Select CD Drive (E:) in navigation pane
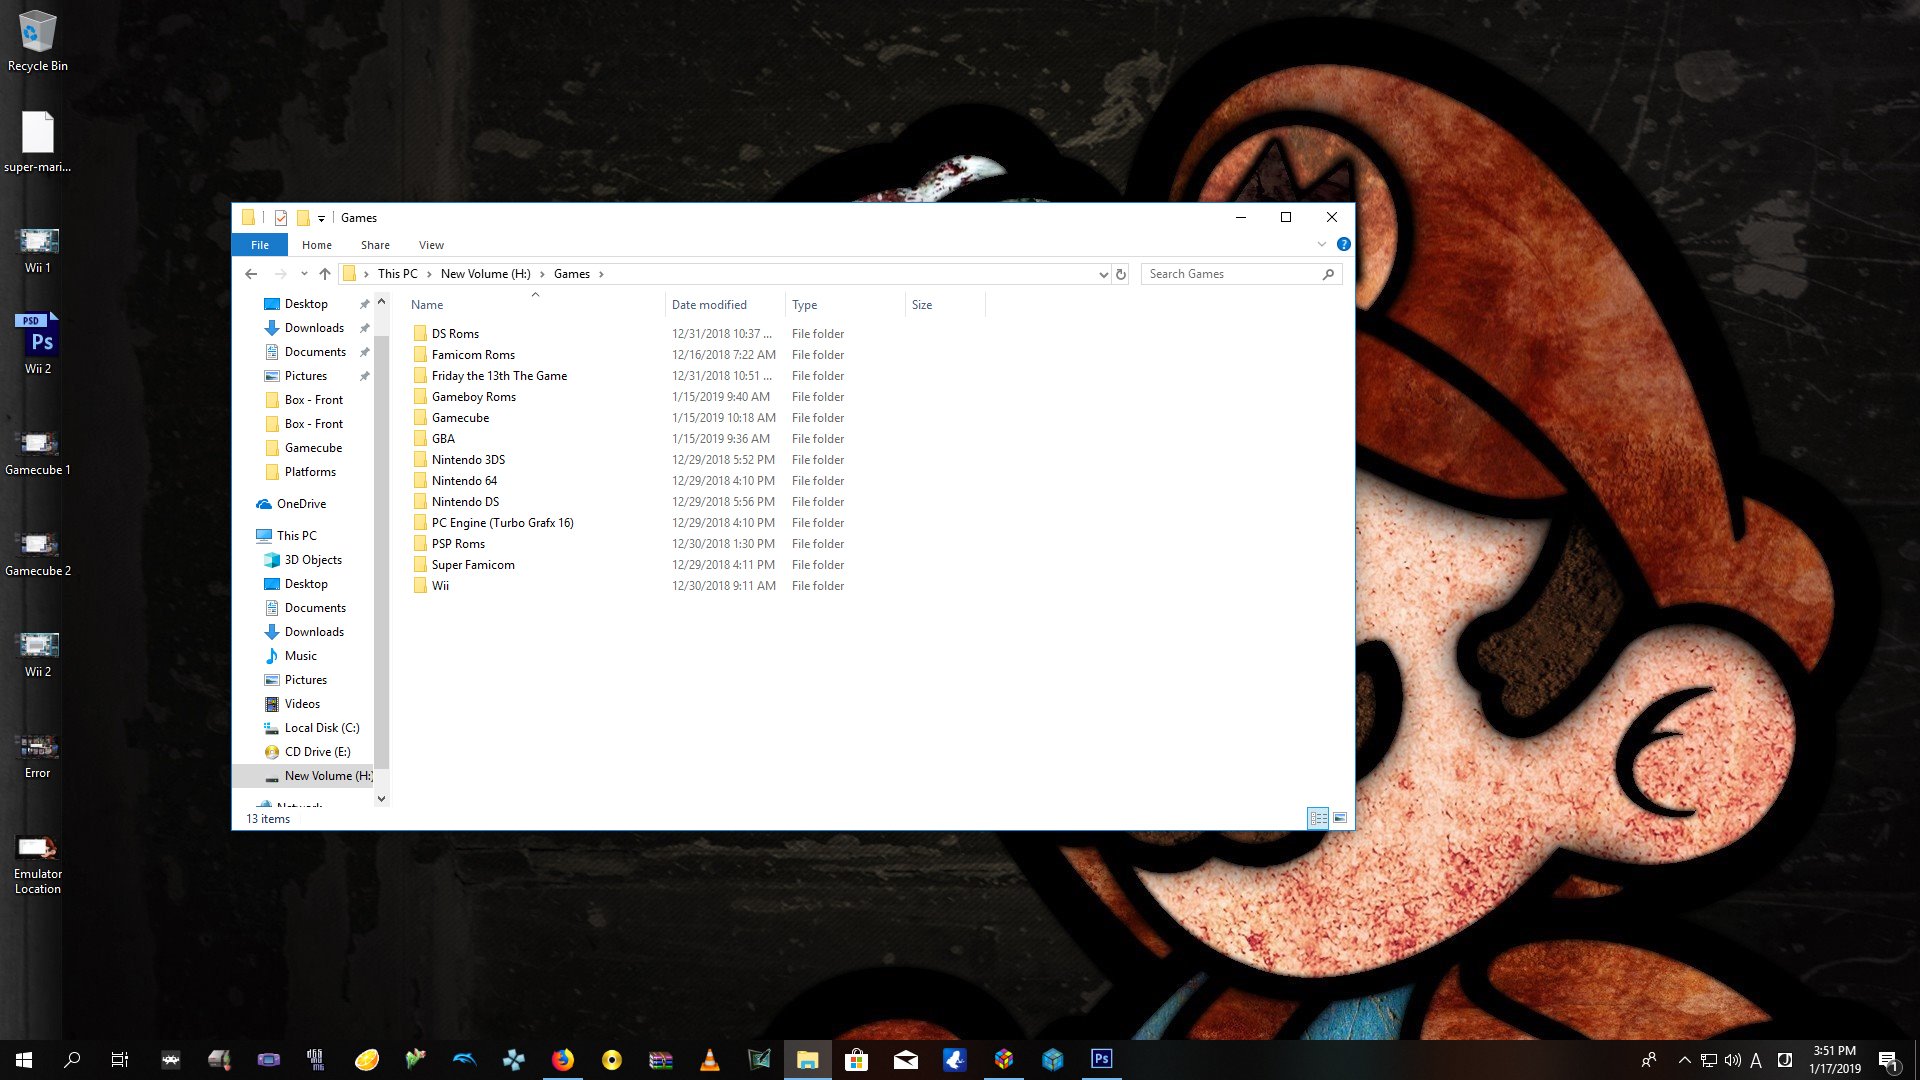This screenshot has height=1080, width=1920. coord(317,752)
